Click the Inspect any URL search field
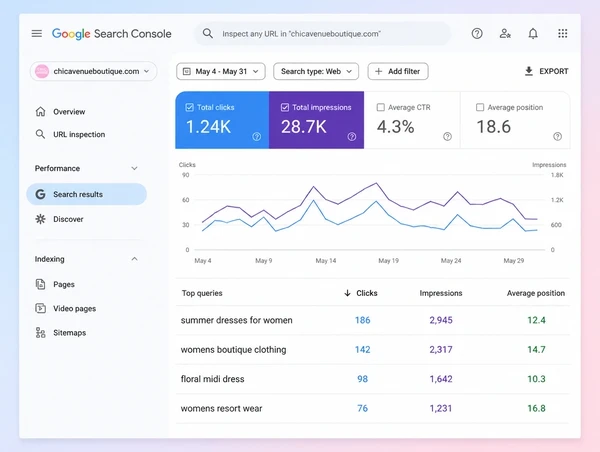The image size is (600, 452). coord(323,34)
